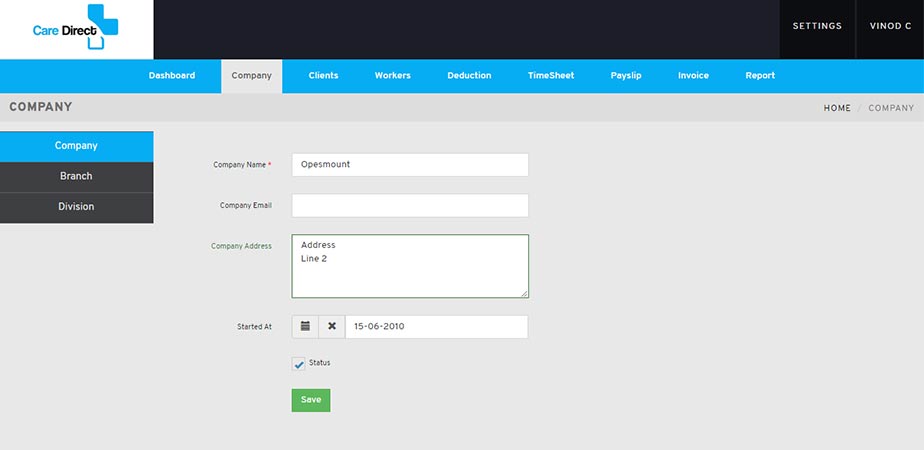Toggle the Status checkbox
The width and height of the screenshot is (924, 450).
point(299,364)
